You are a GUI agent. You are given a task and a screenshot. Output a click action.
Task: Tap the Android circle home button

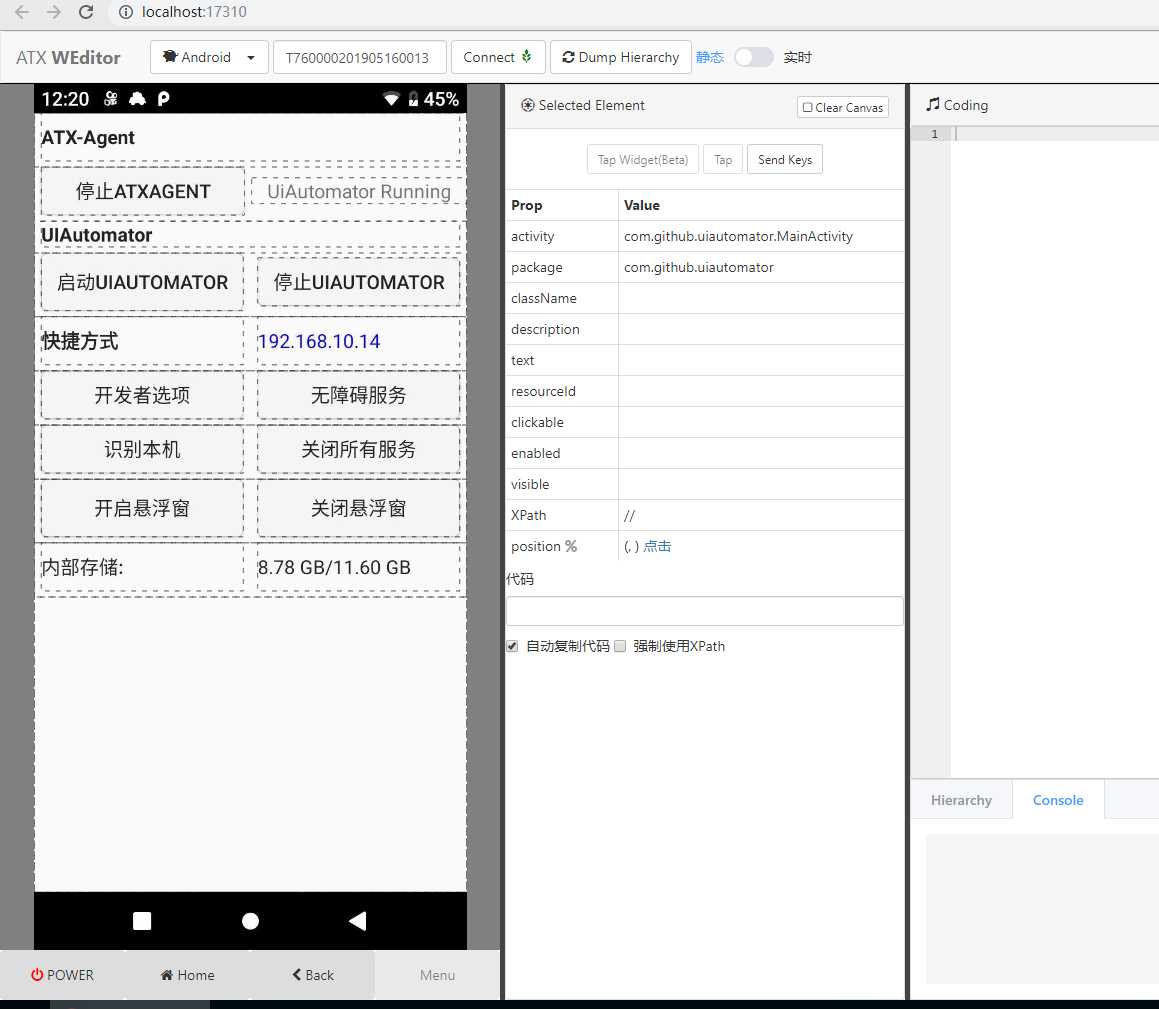[x=251, y=921]
